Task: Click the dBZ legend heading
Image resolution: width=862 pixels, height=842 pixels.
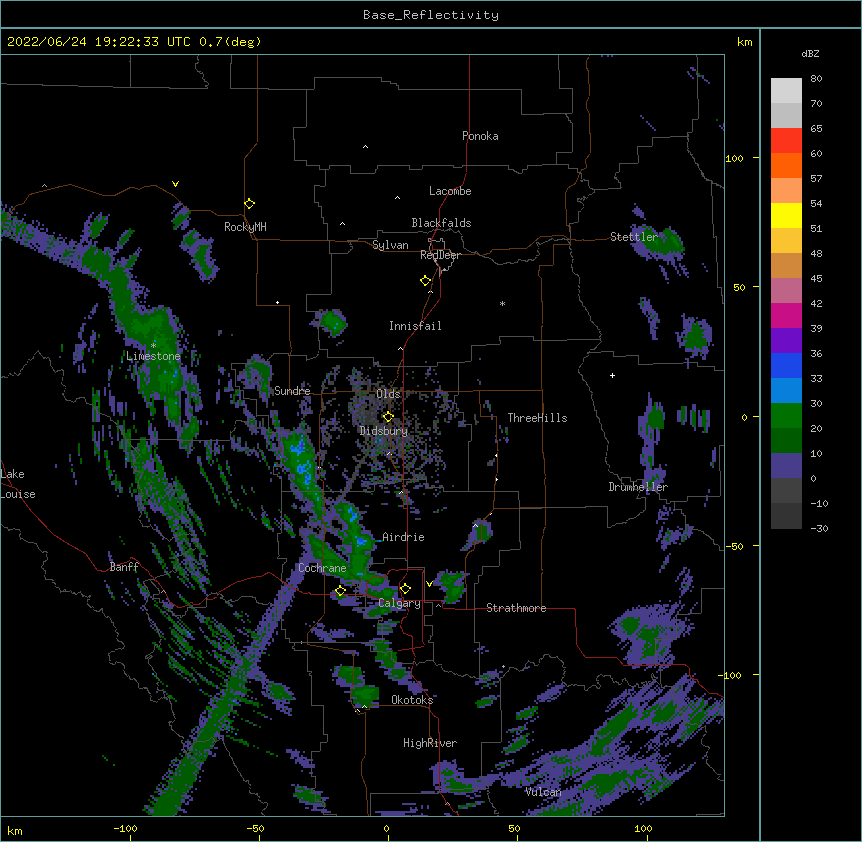Action: (x=810, y=53)
